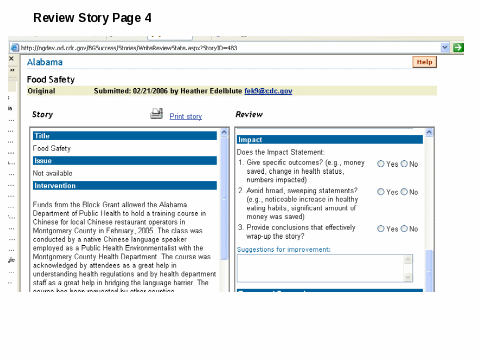Click the URL address field
Viewport: 480px width, 360px height.
(x=230, y=48)
